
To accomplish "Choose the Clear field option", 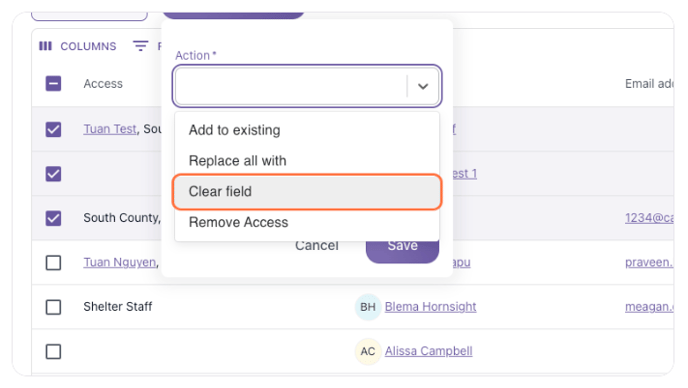I will tap(307, 191).
